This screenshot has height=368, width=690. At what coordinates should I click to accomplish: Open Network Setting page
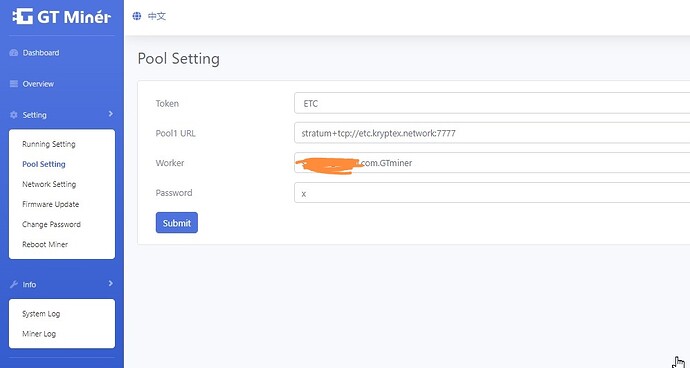49,184
